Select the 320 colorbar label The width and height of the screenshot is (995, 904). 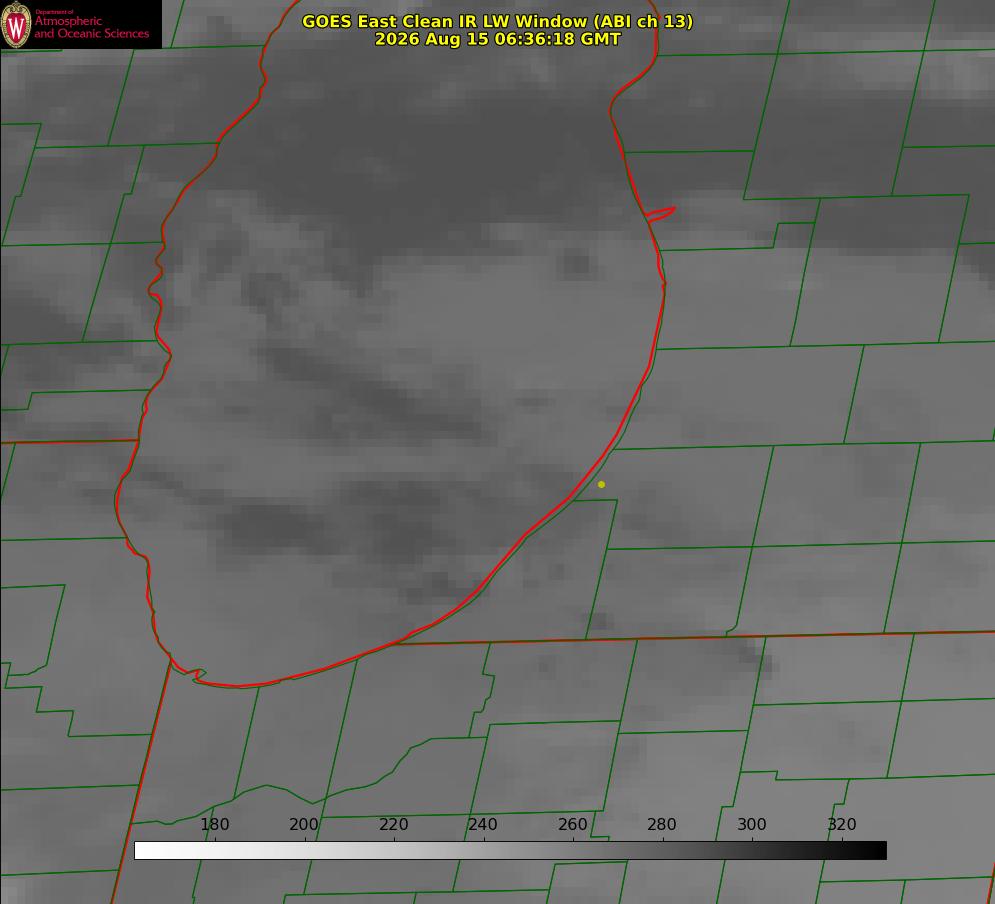(842, 824)
